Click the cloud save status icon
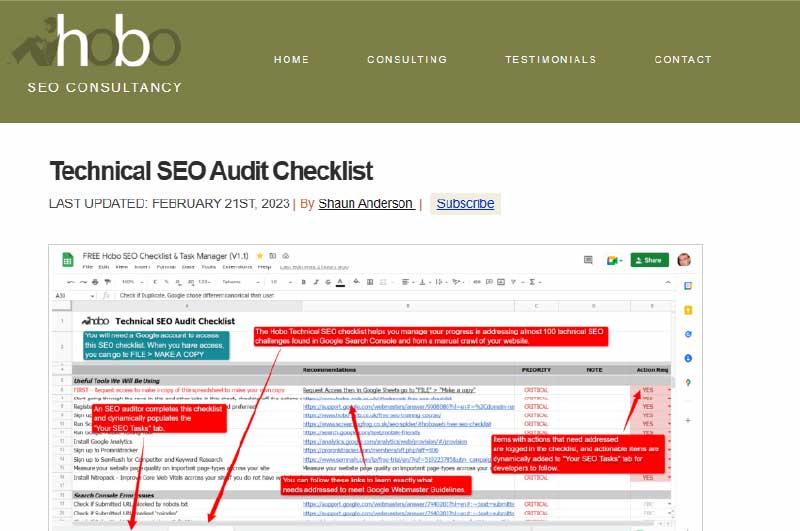 pyautogui.click(x=286, y=256)
